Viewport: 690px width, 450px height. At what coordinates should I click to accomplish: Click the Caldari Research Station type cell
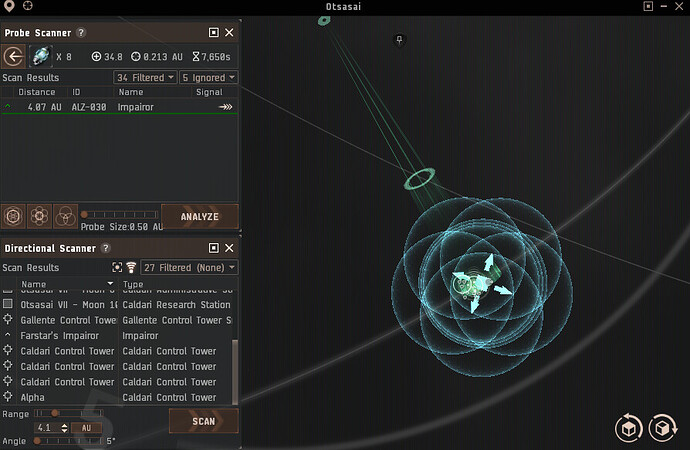pos(176,304)
